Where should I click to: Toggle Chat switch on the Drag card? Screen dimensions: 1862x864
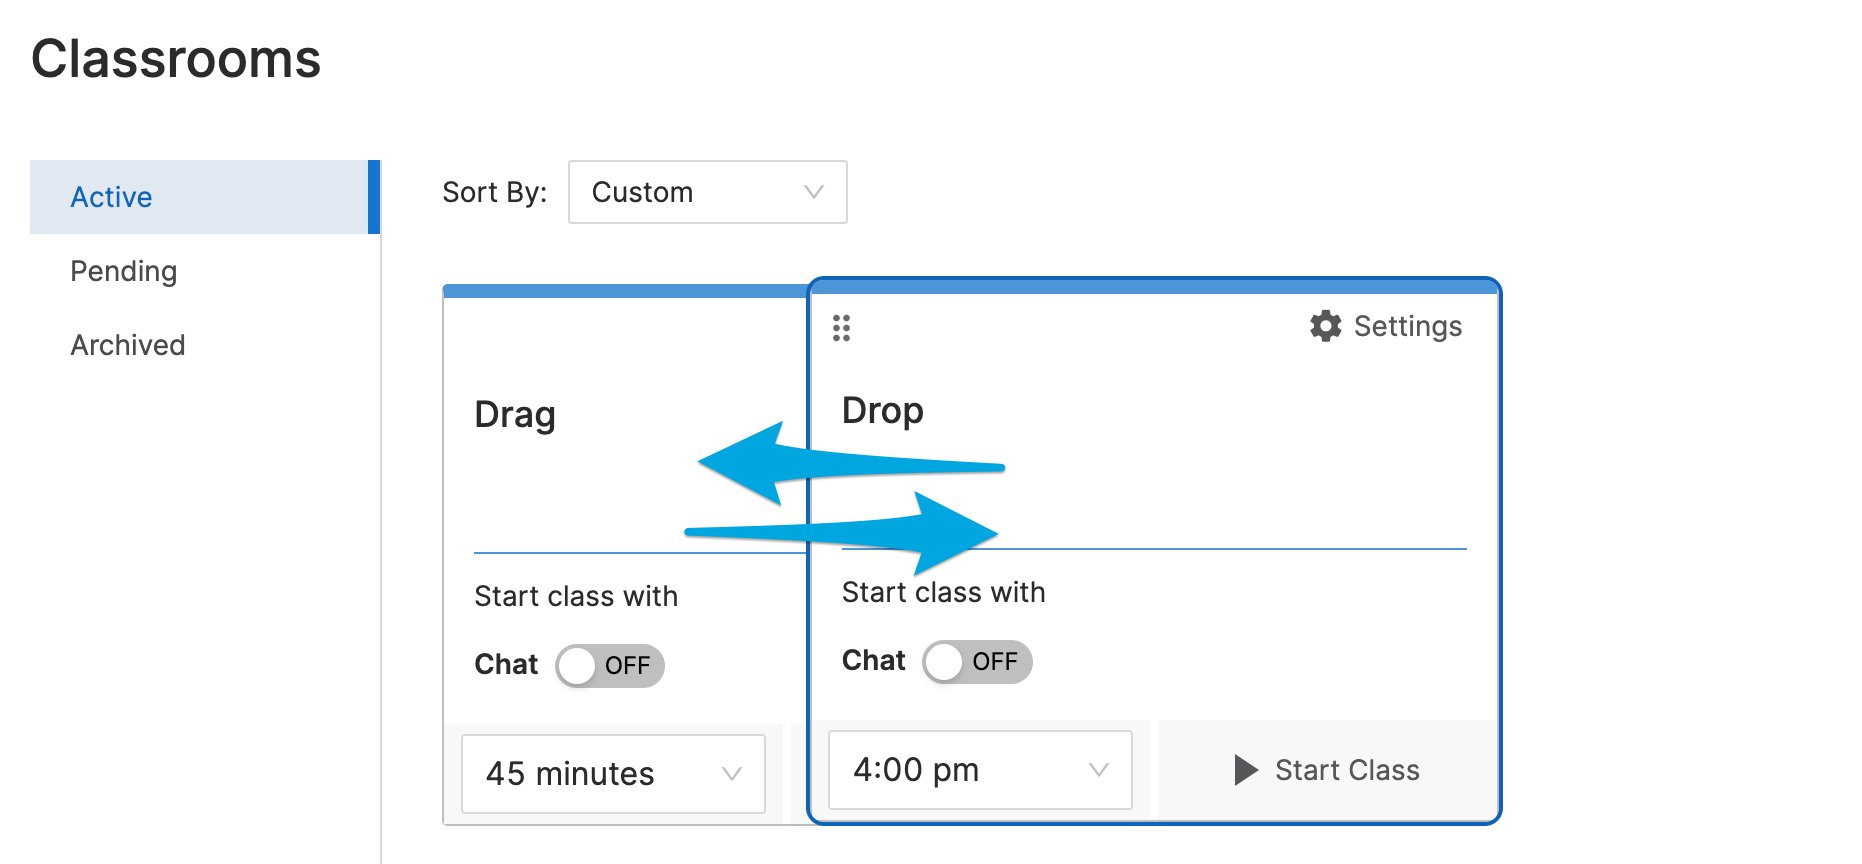point(610,666)
